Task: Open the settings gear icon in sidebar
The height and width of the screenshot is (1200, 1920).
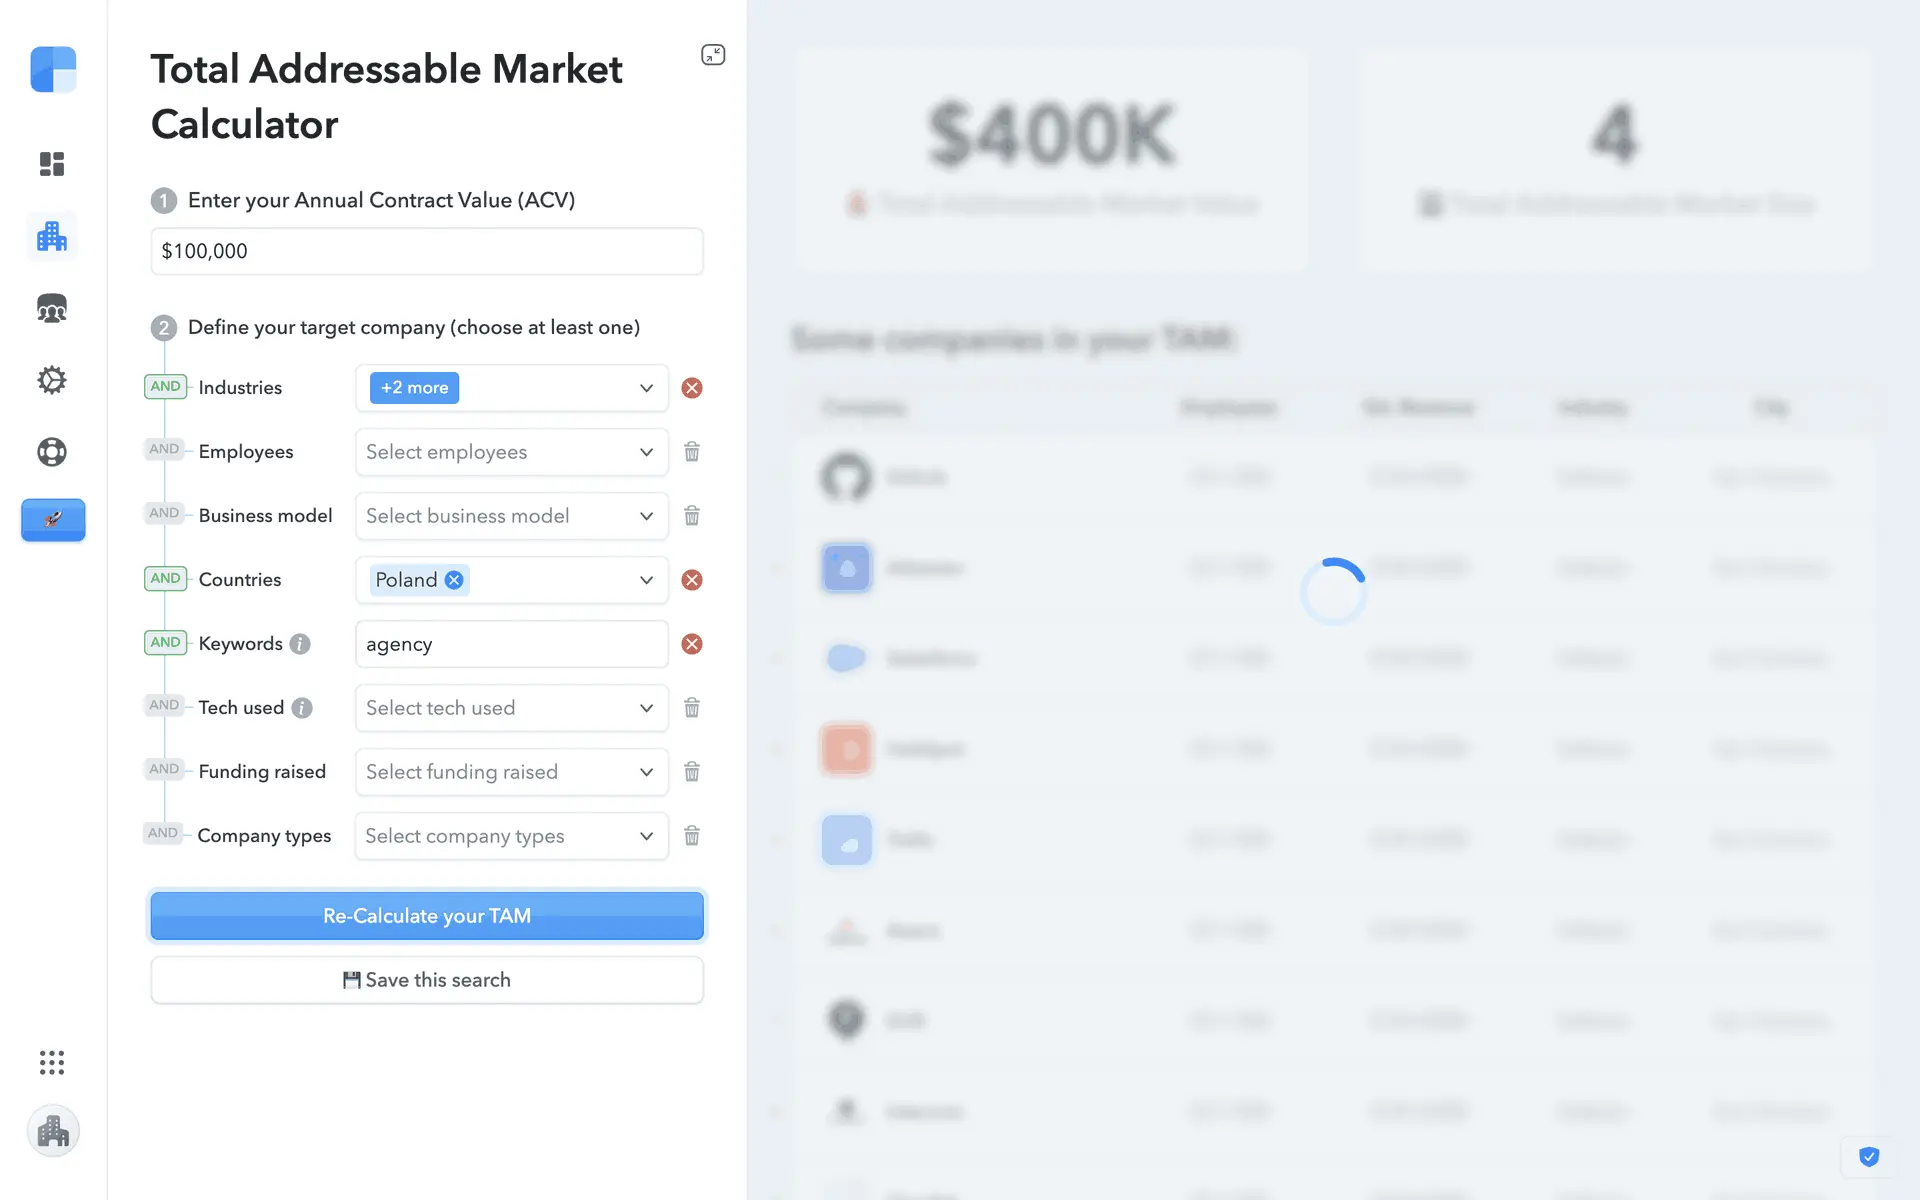Action: pos(52,380)
